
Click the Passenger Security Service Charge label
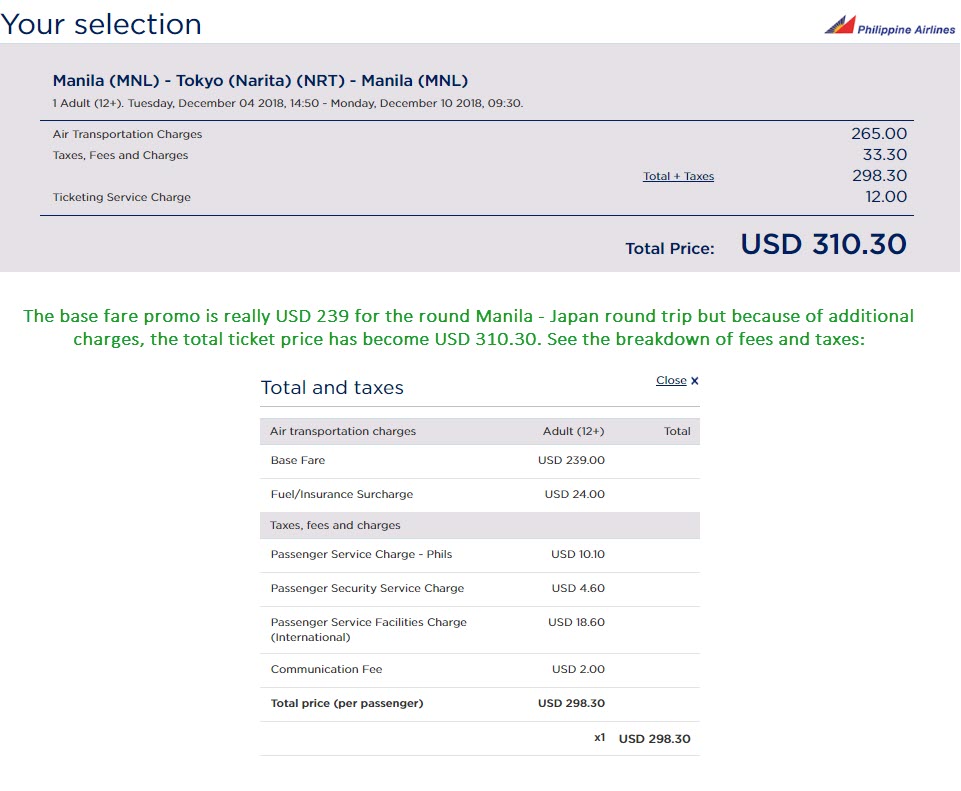point(367,589)
